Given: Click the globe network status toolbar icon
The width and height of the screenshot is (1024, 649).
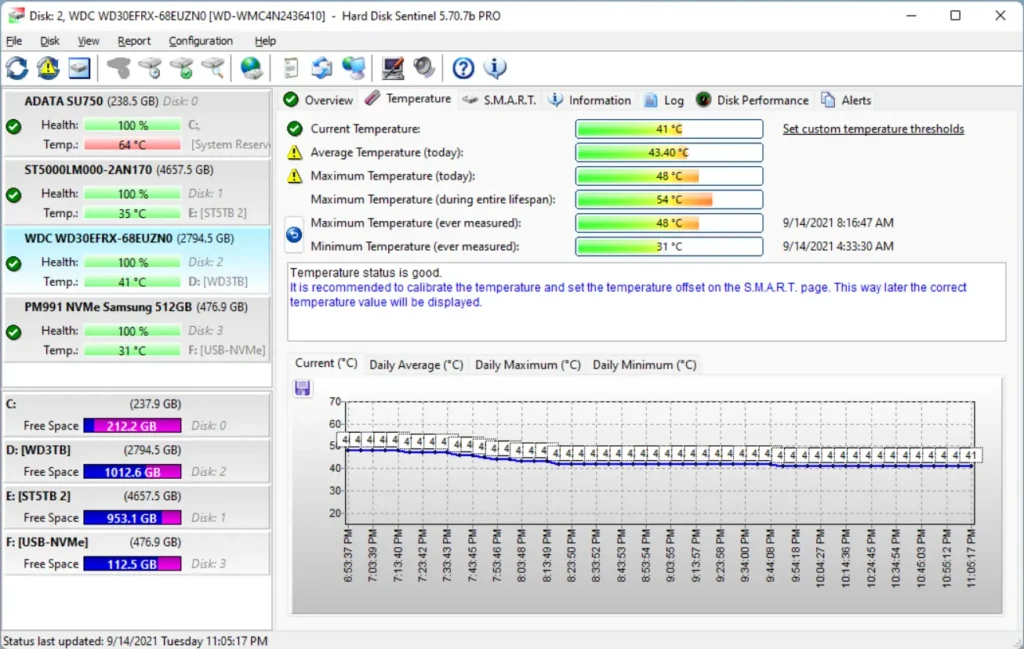Looking at the screenshot, I should click(250, 68).
